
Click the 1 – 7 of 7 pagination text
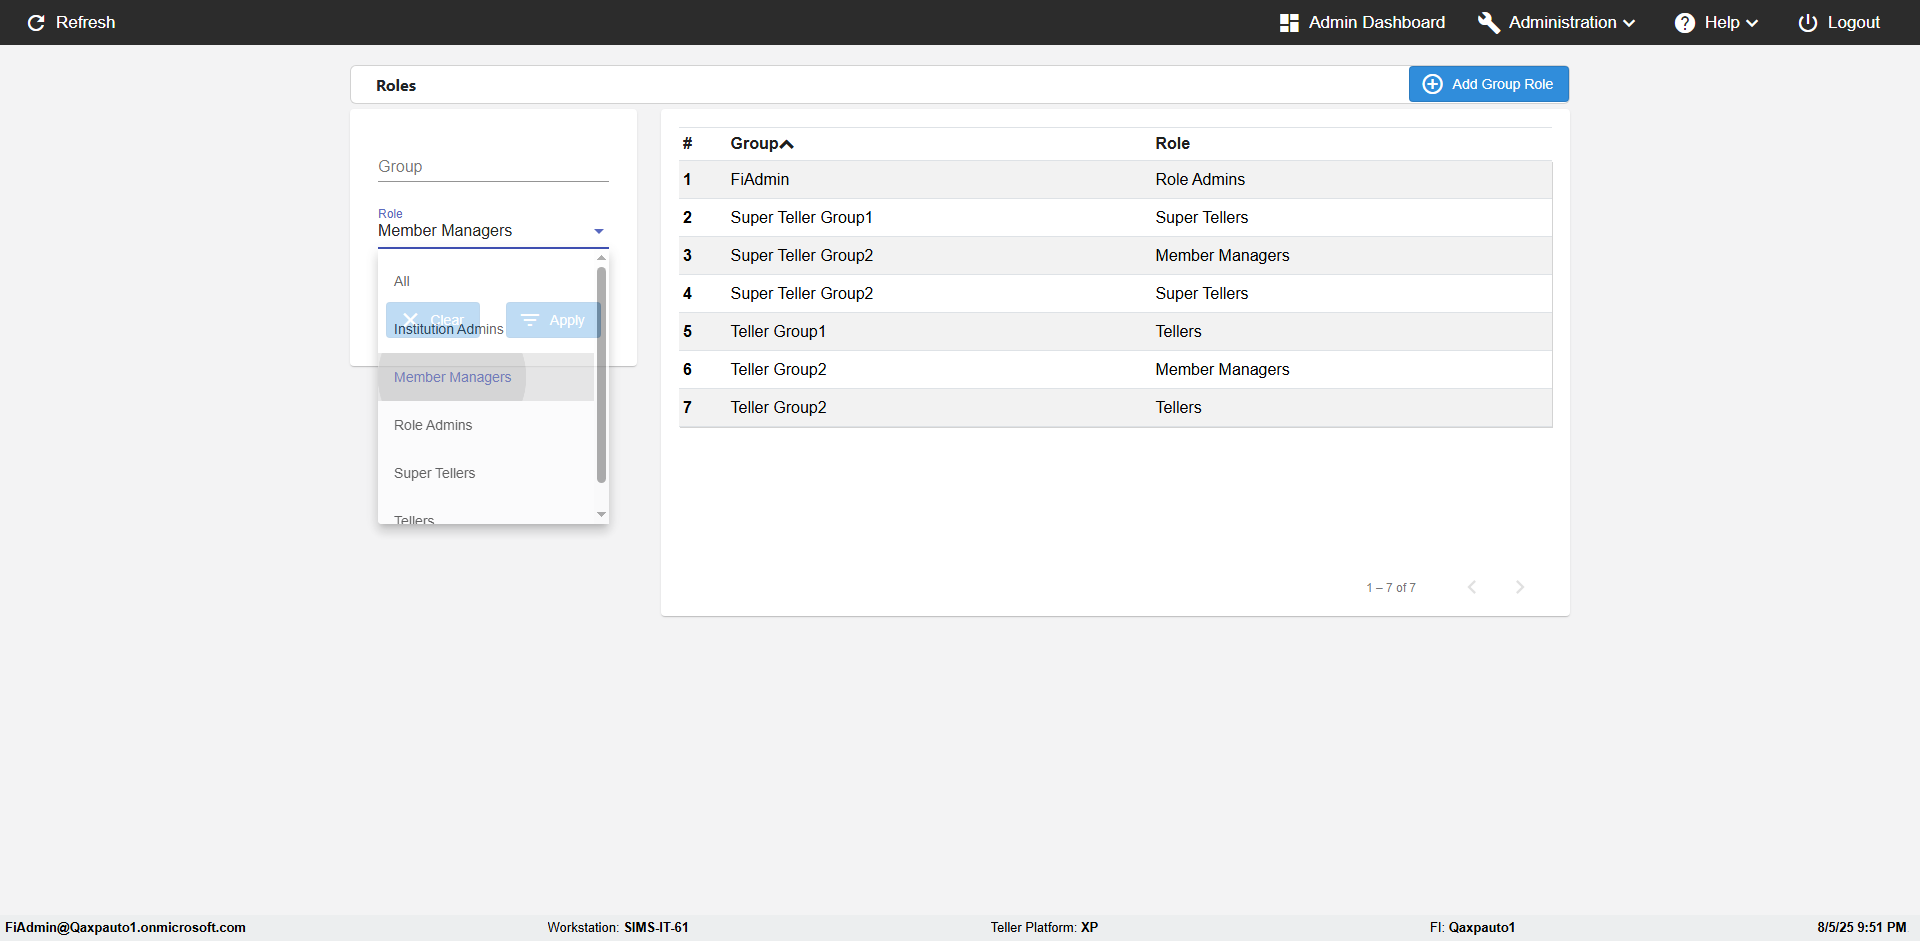click(x=1391, y=588)
